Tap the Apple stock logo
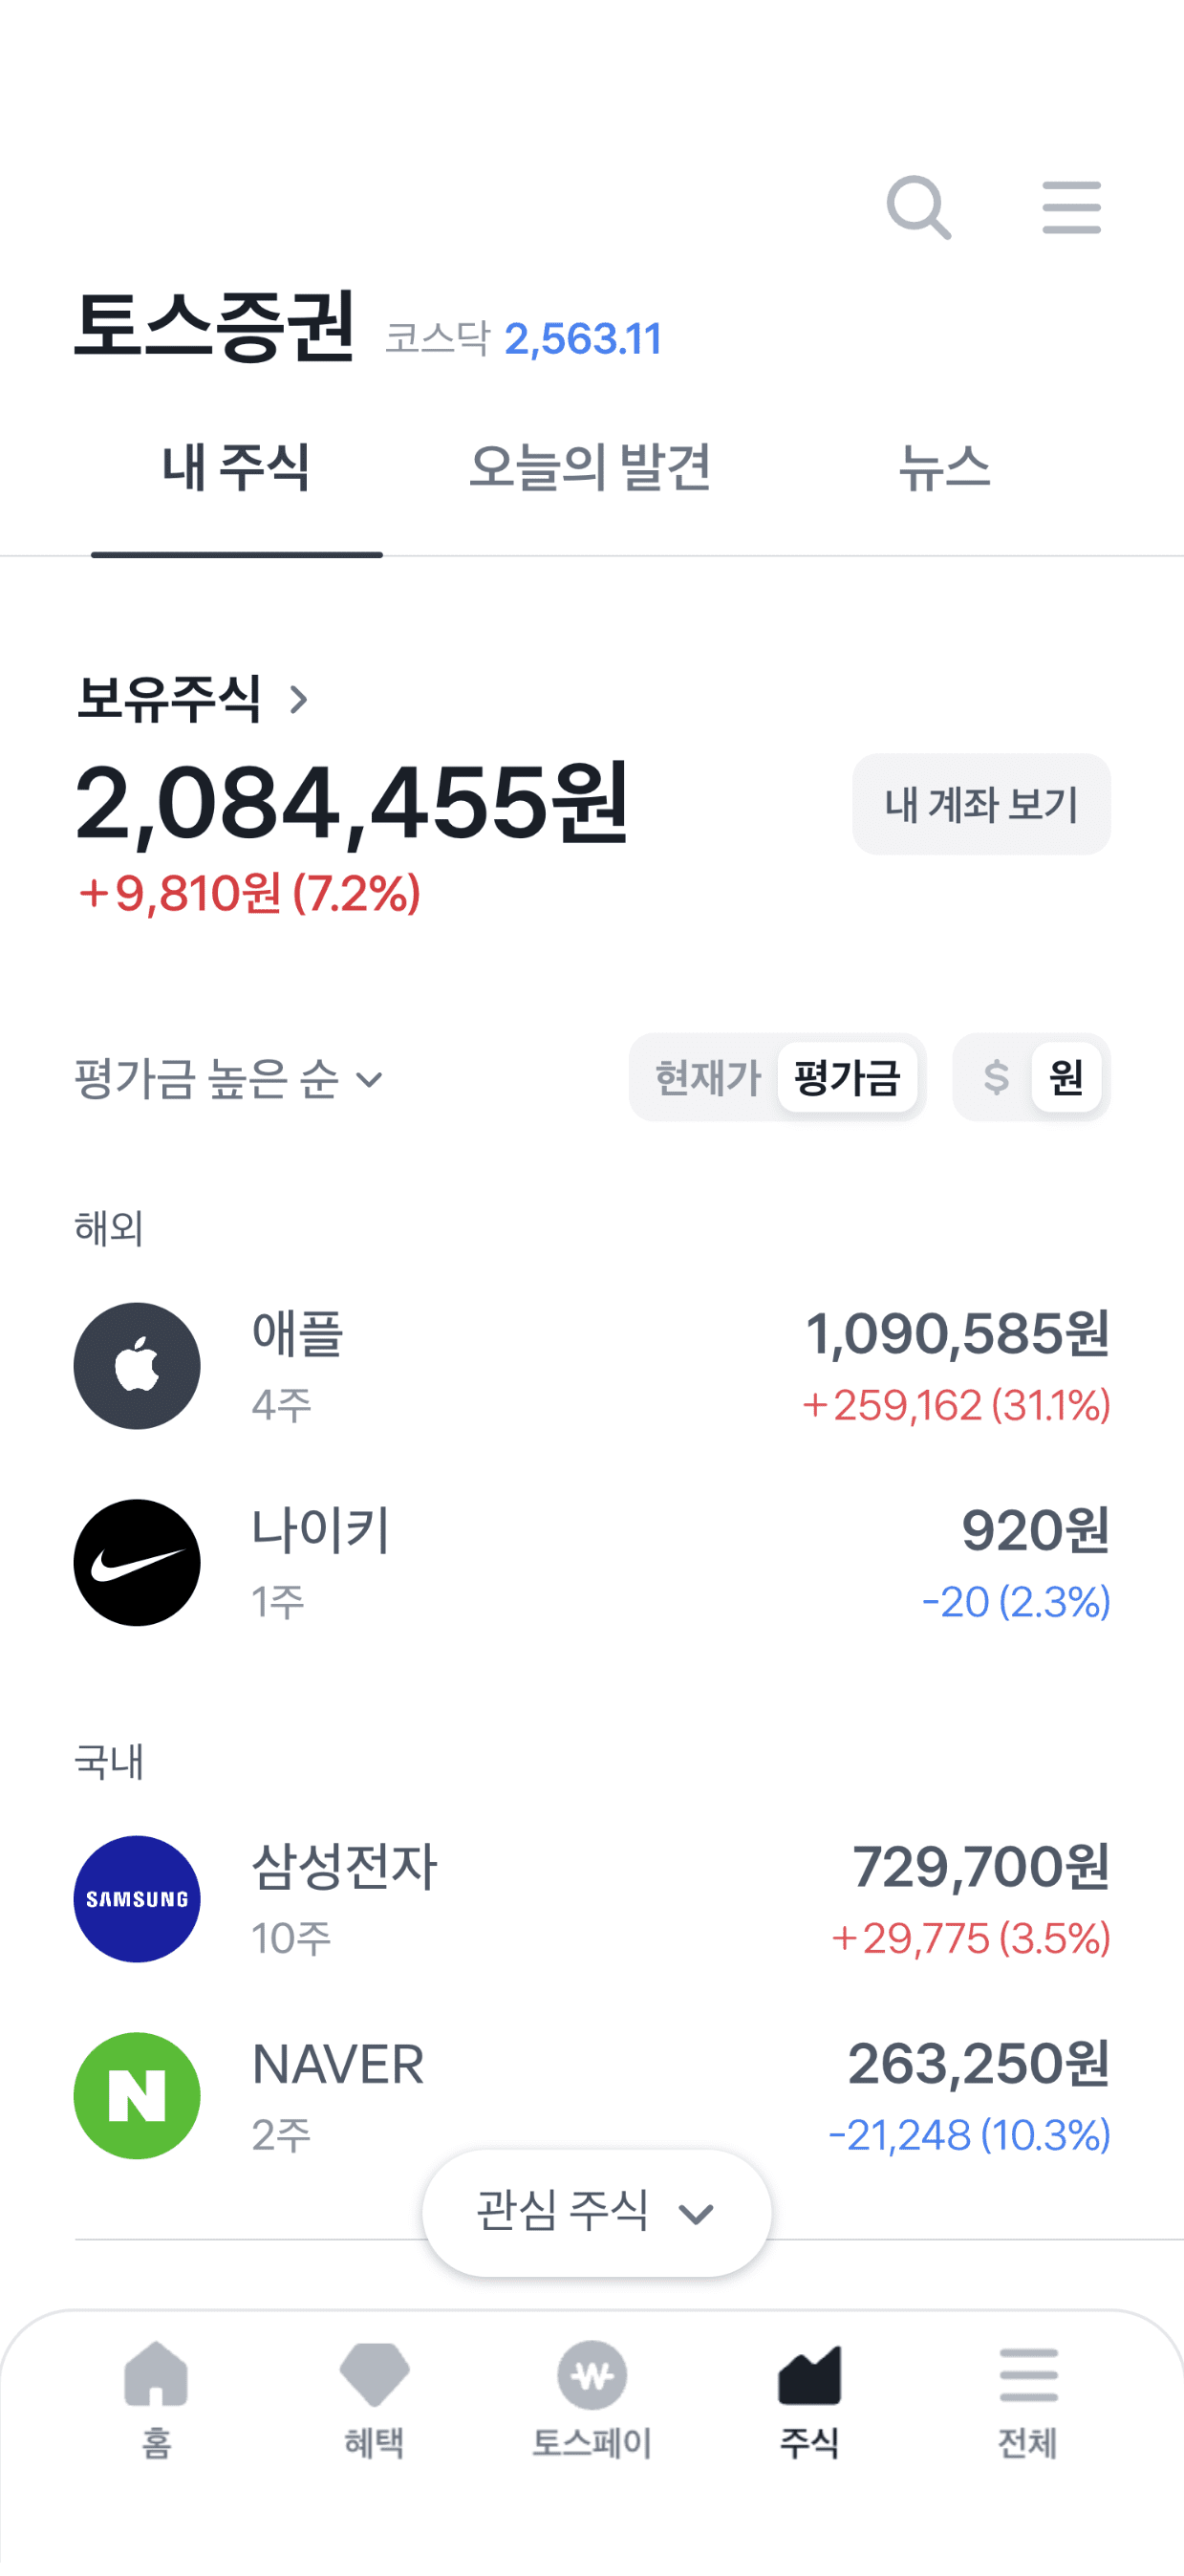The height and width of the screenshot is (2576, 1184). point(137,1366)
